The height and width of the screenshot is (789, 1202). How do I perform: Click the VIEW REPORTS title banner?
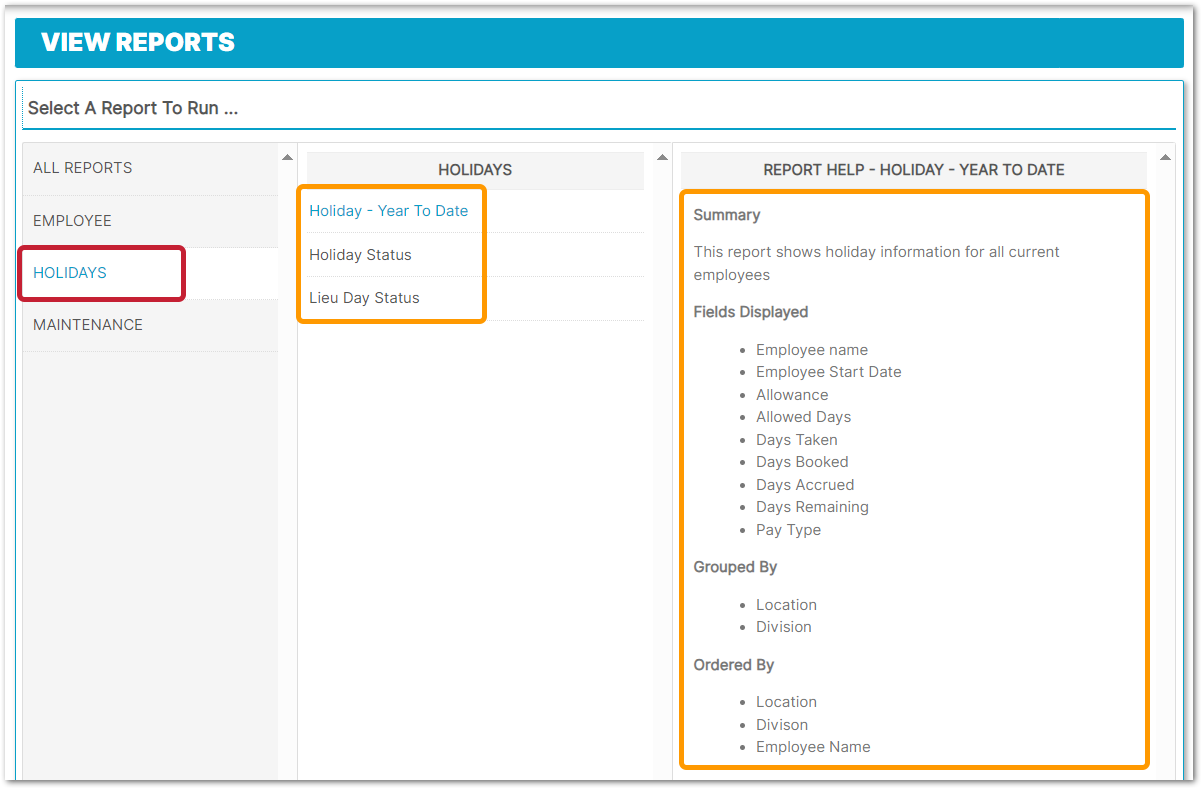(x=138, y=42)
